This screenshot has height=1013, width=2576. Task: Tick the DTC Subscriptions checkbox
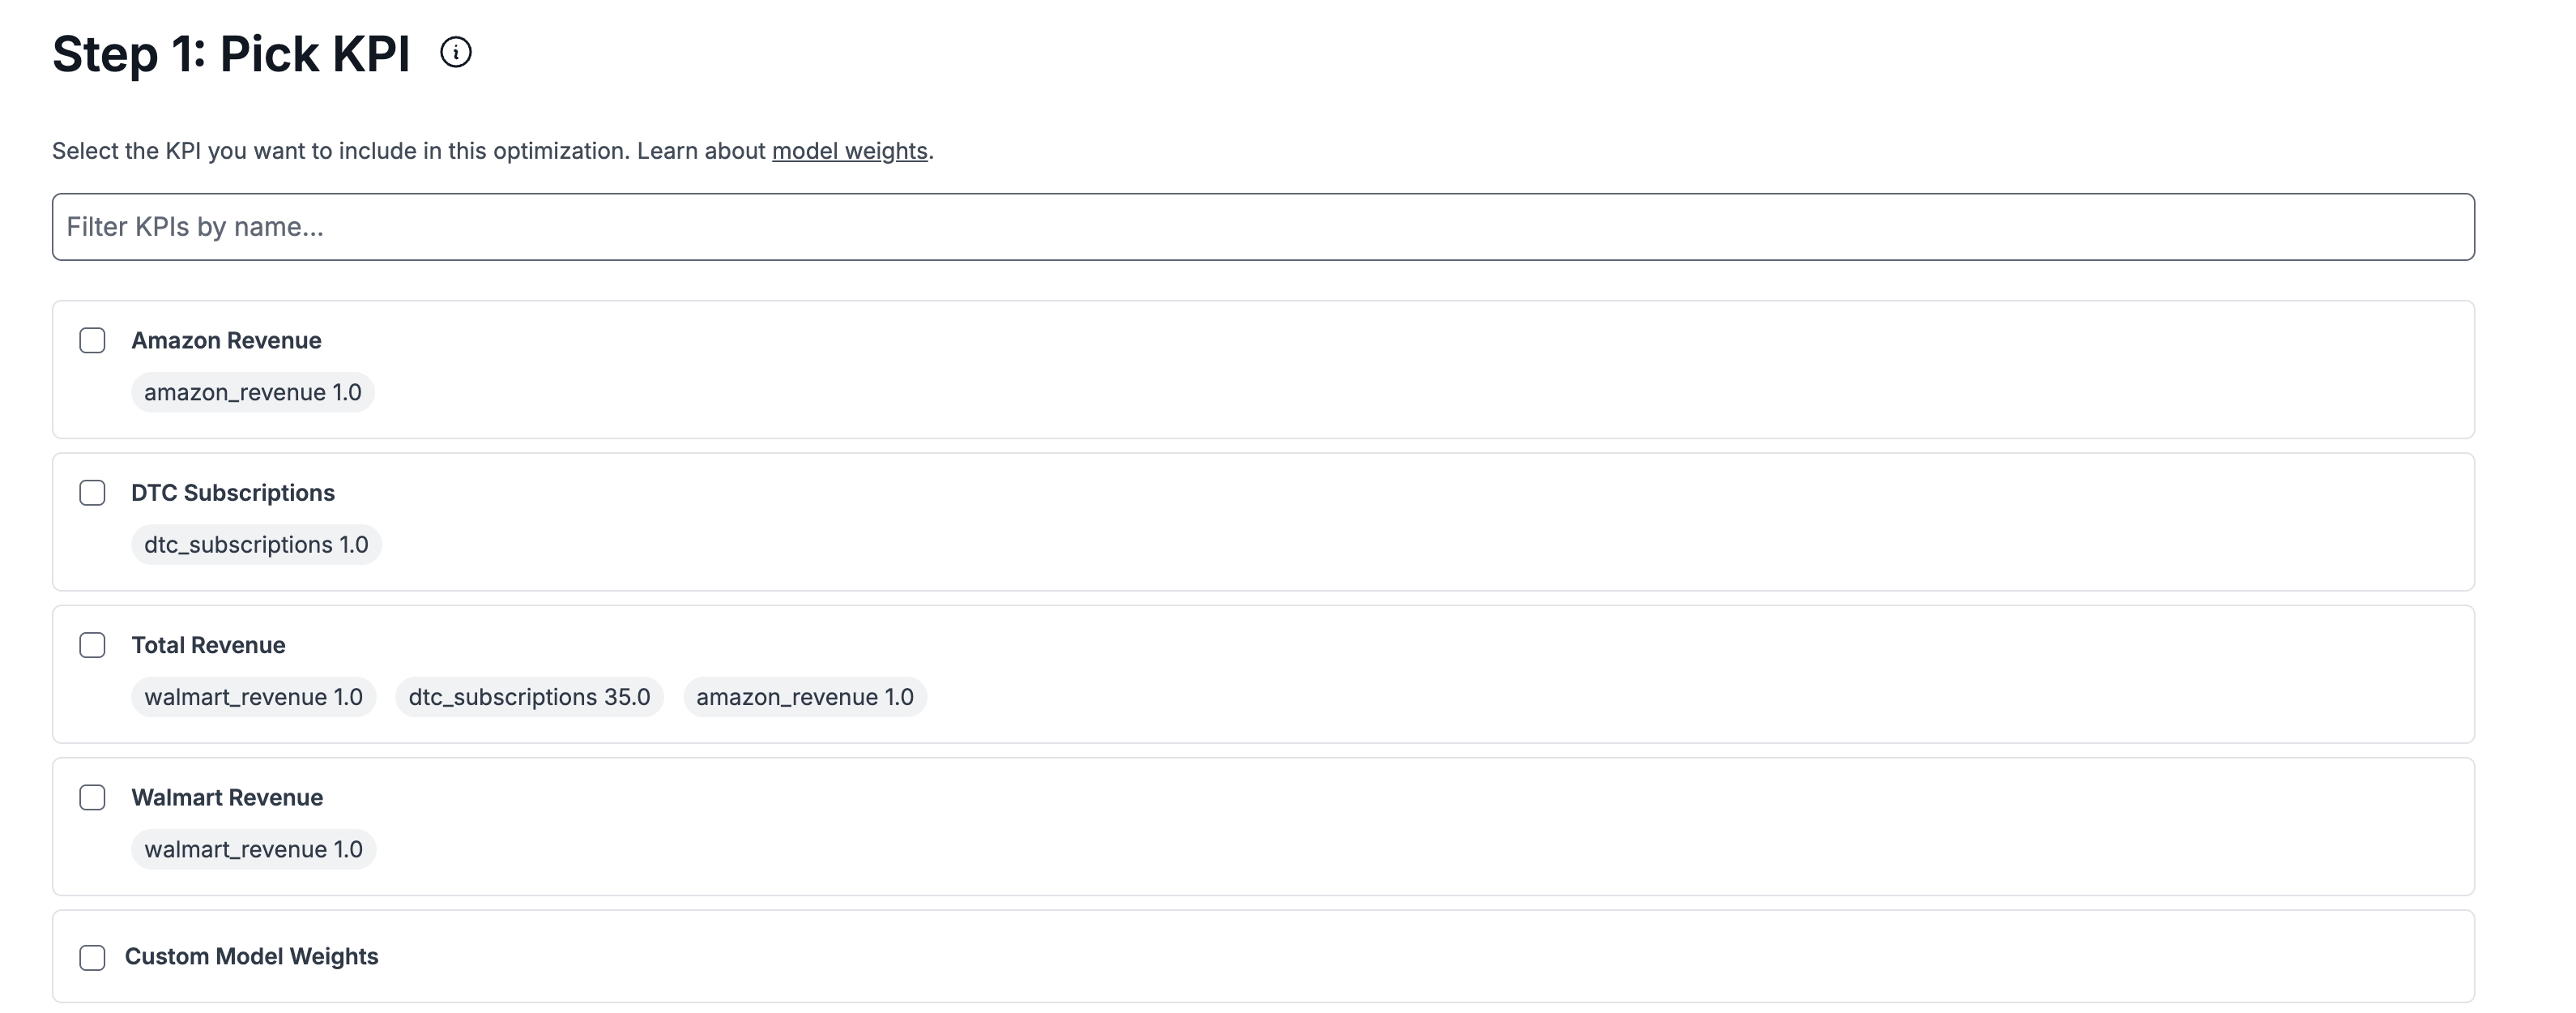coord(92,493)
